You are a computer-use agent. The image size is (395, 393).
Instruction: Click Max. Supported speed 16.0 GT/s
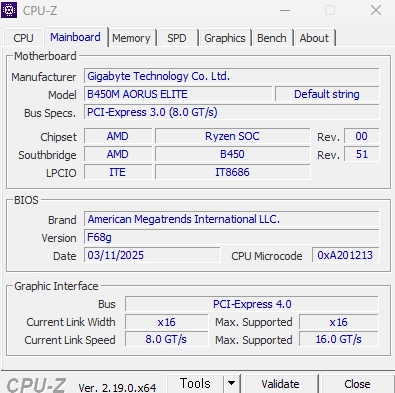click(x=339, y=340)
